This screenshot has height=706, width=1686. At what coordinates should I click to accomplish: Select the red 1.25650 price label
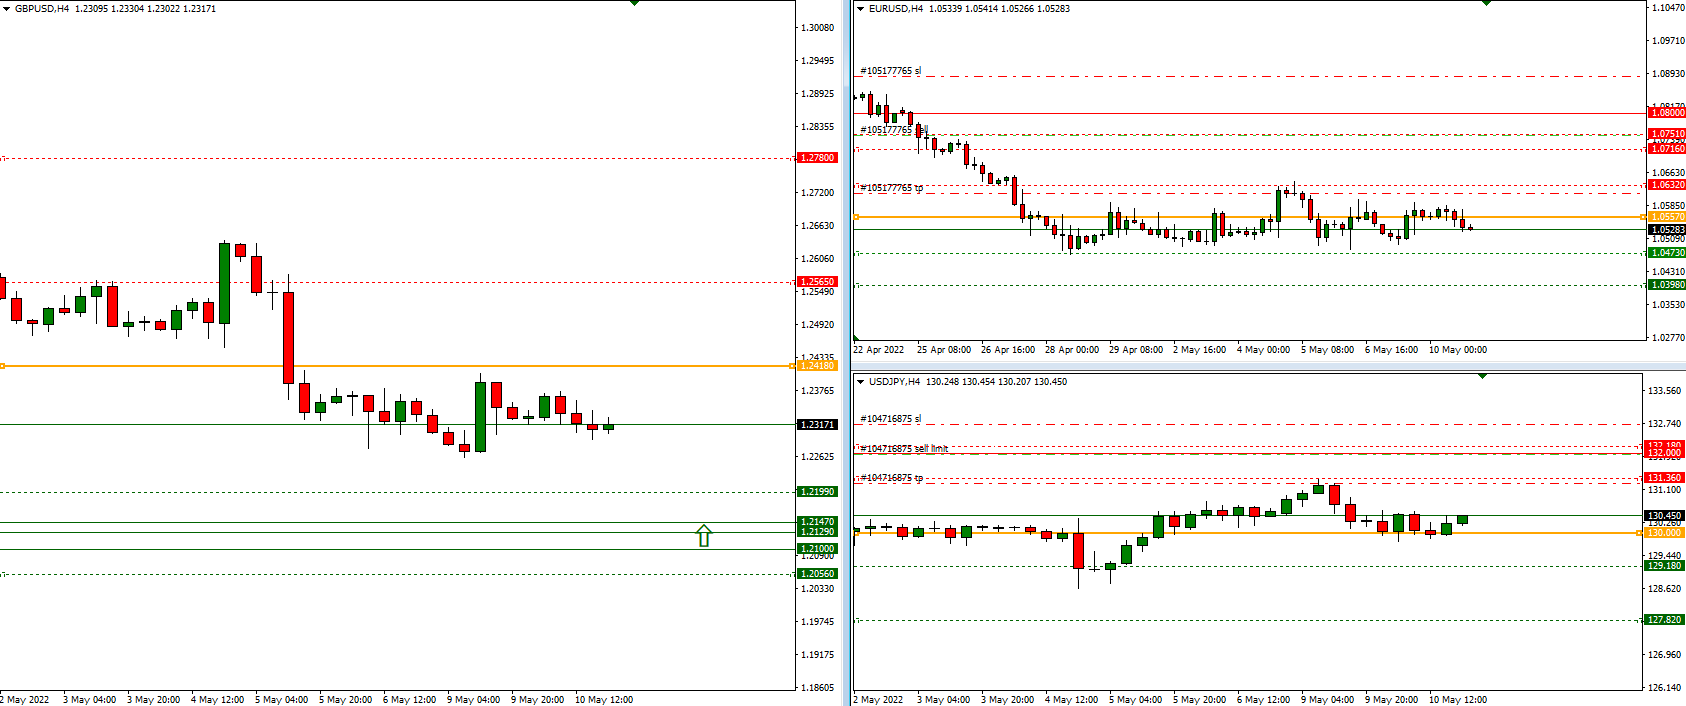point(817,282)
